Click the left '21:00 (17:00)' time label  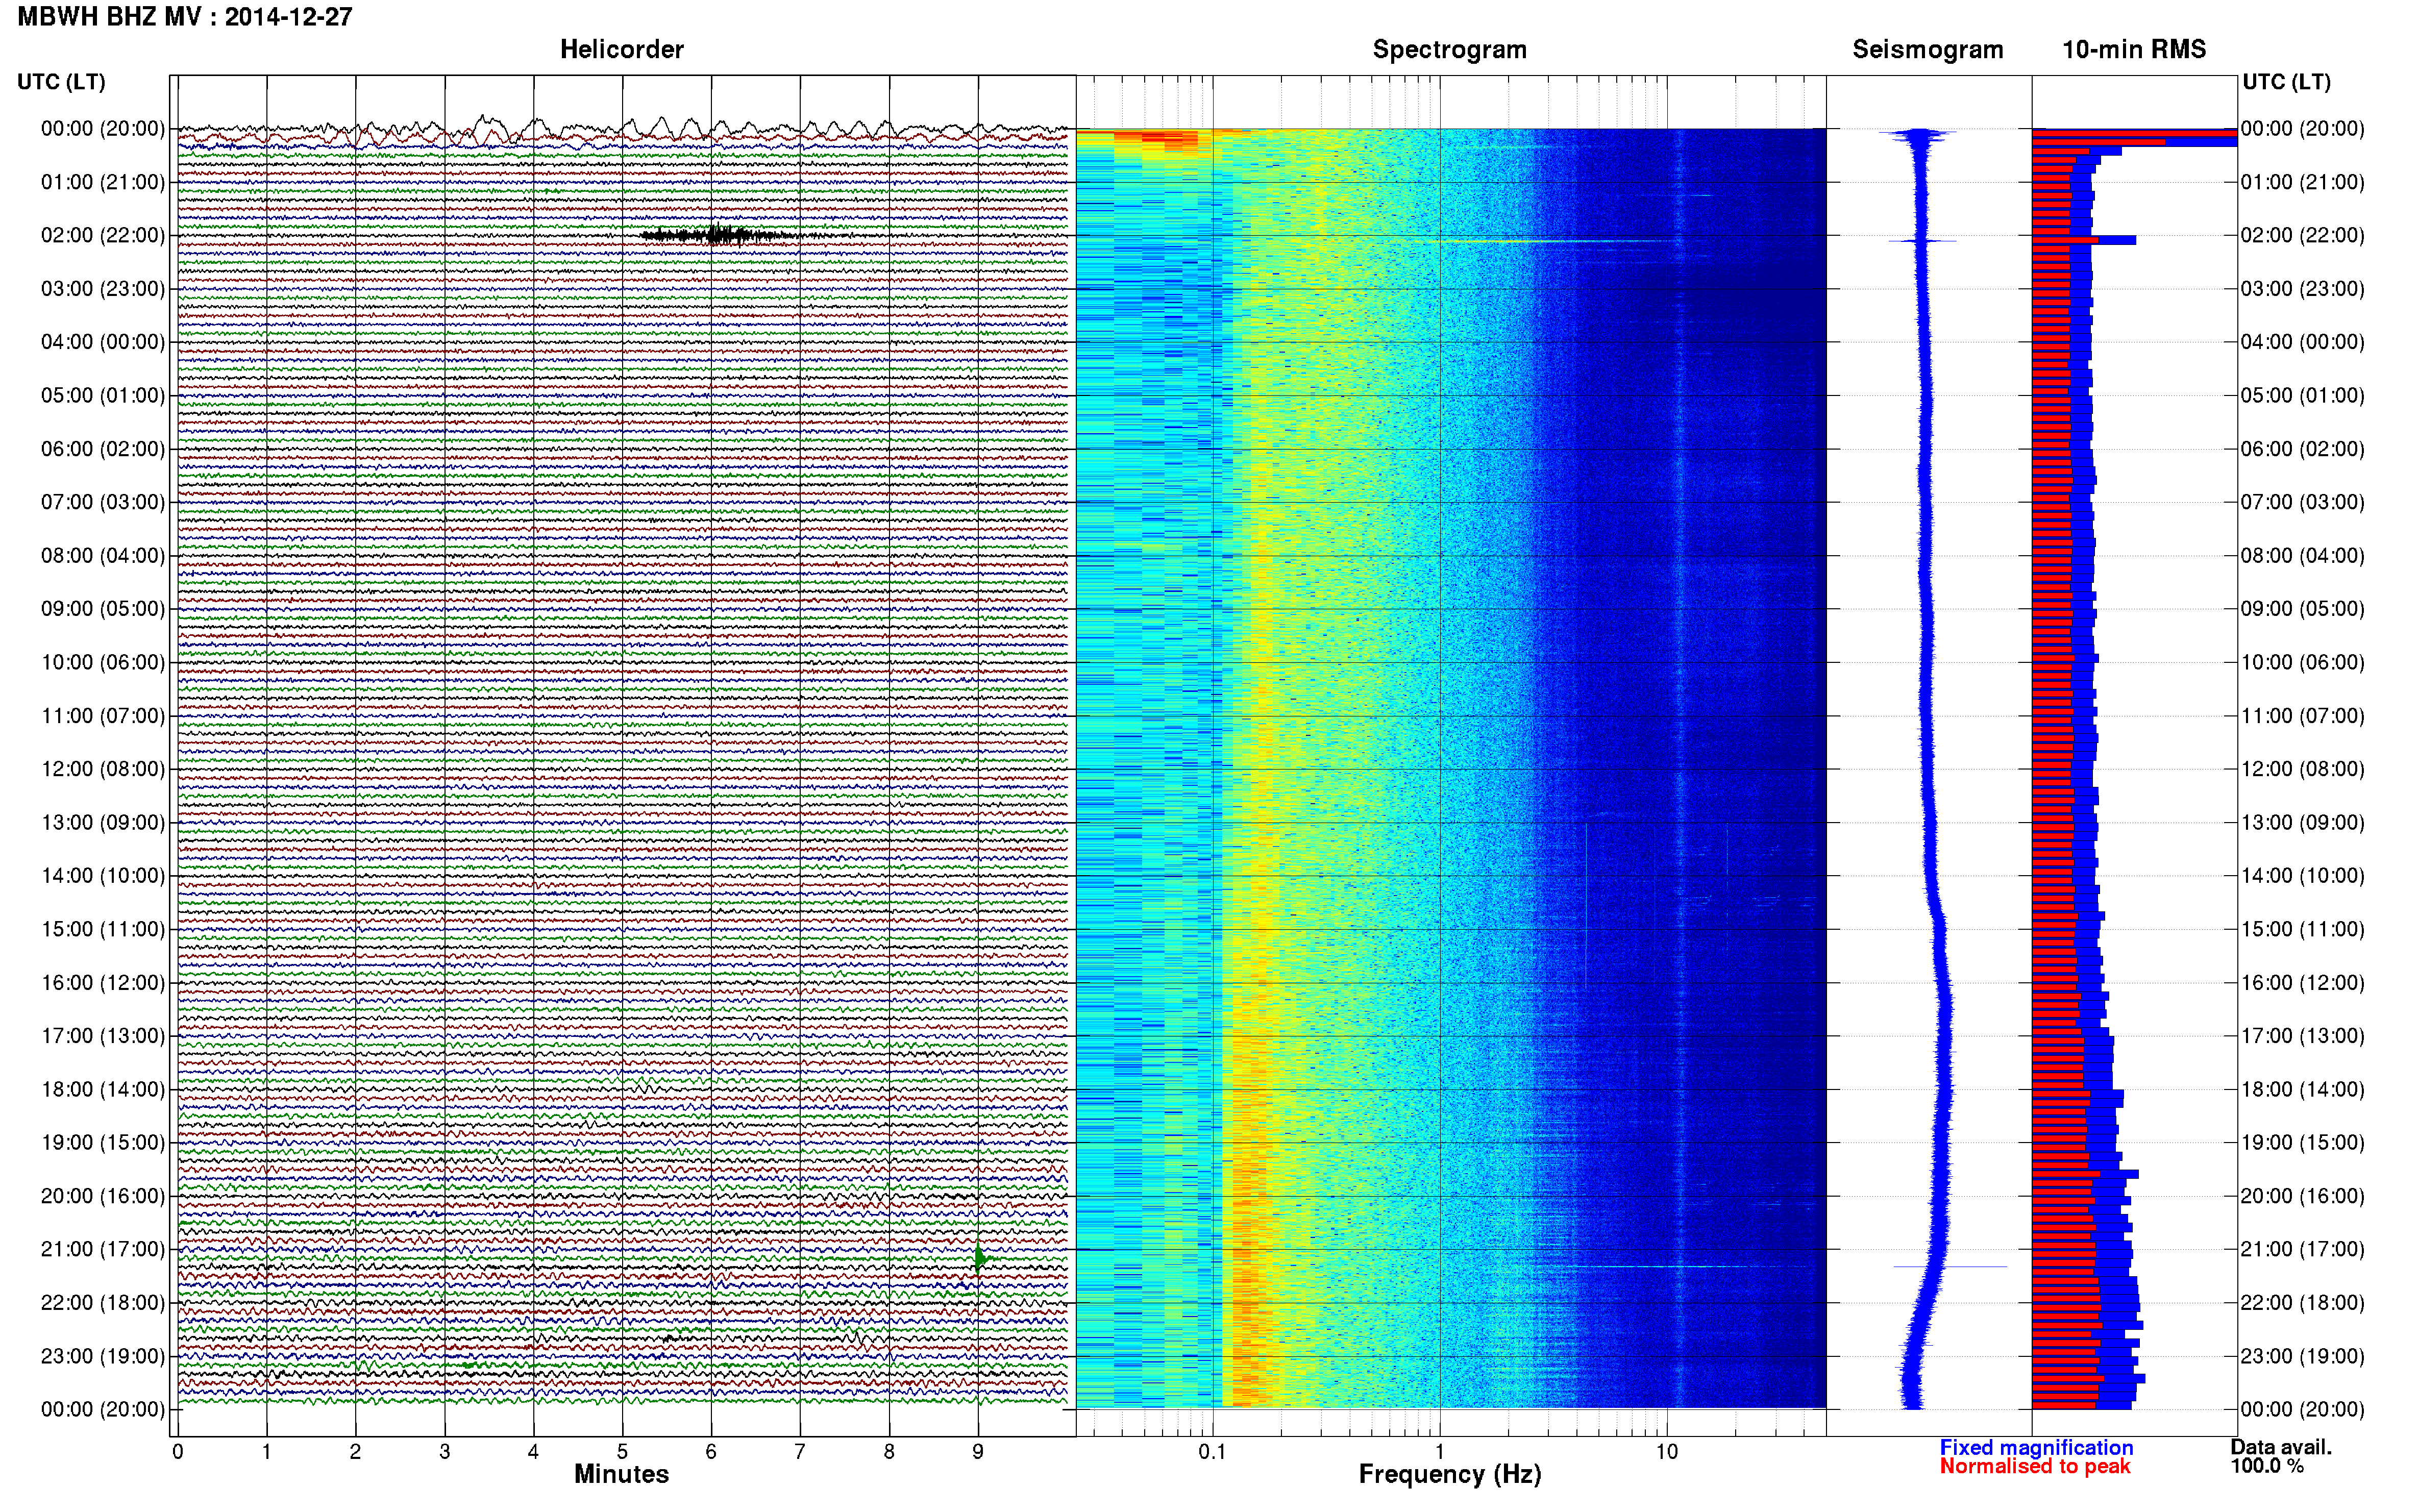click(102, 1249)
